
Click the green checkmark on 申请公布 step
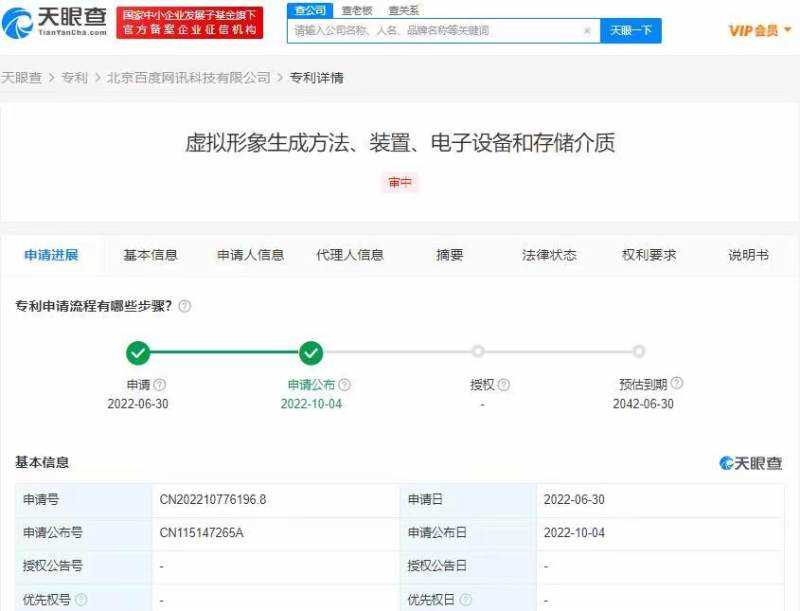click(x=311, y=353)
